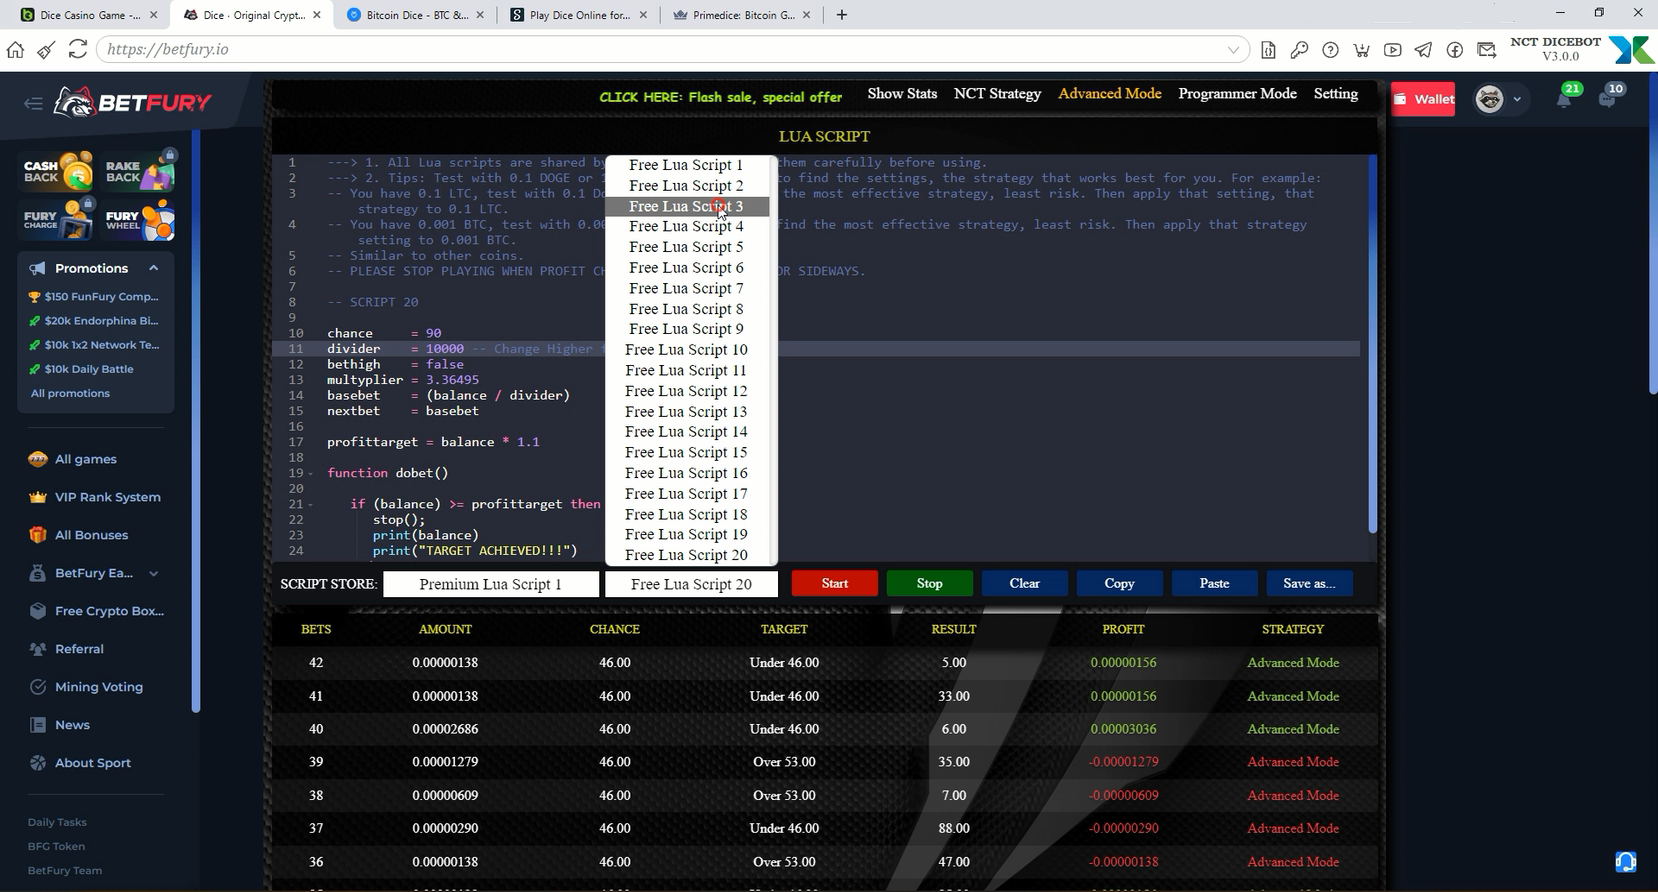Select Free Lua Script 7
This screenshot has width=1658, height=892.
(686, 288)
